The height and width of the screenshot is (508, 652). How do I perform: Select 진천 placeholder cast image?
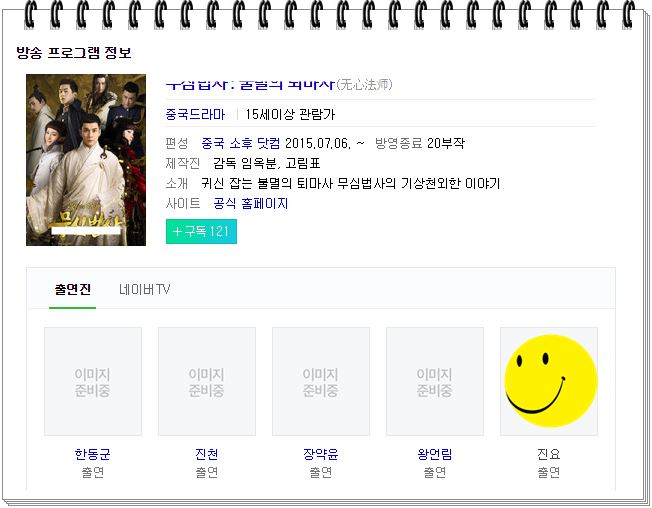(207, 382)
